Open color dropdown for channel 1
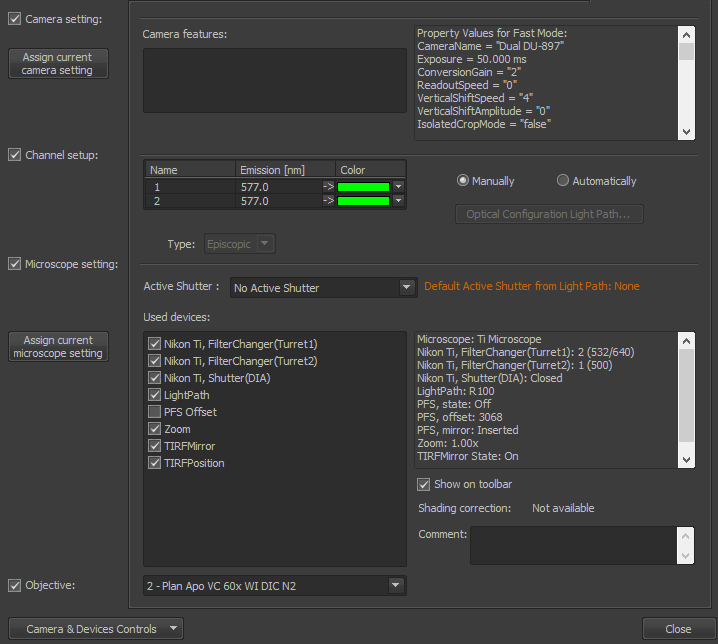The height and width of the screenshot is (644, 718). 398,186
